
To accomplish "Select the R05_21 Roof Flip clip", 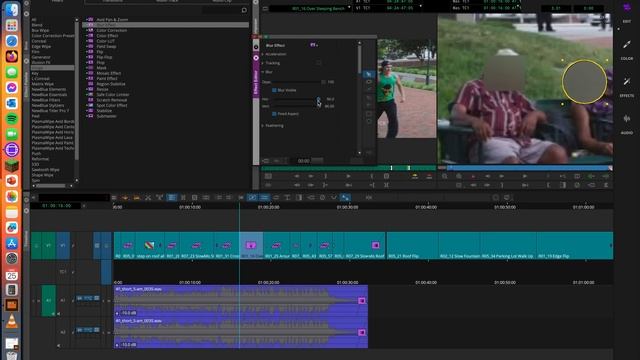I will (x=412, y=245).
